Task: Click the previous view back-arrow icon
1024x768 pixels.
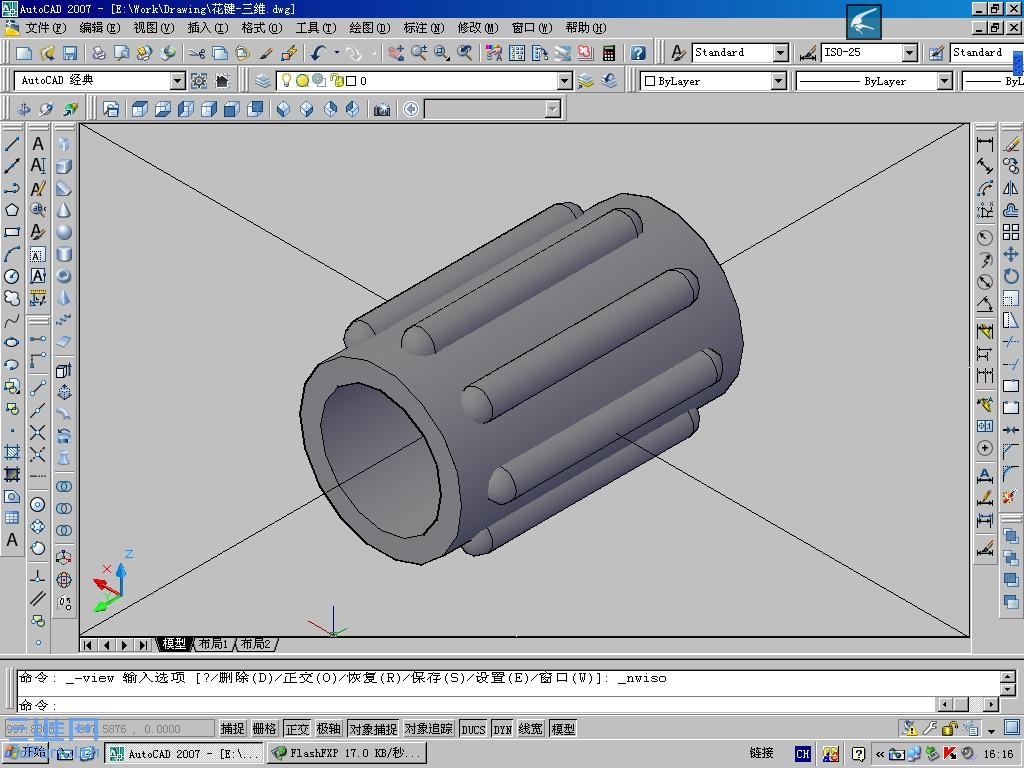Action: click(x=411, y=109)
